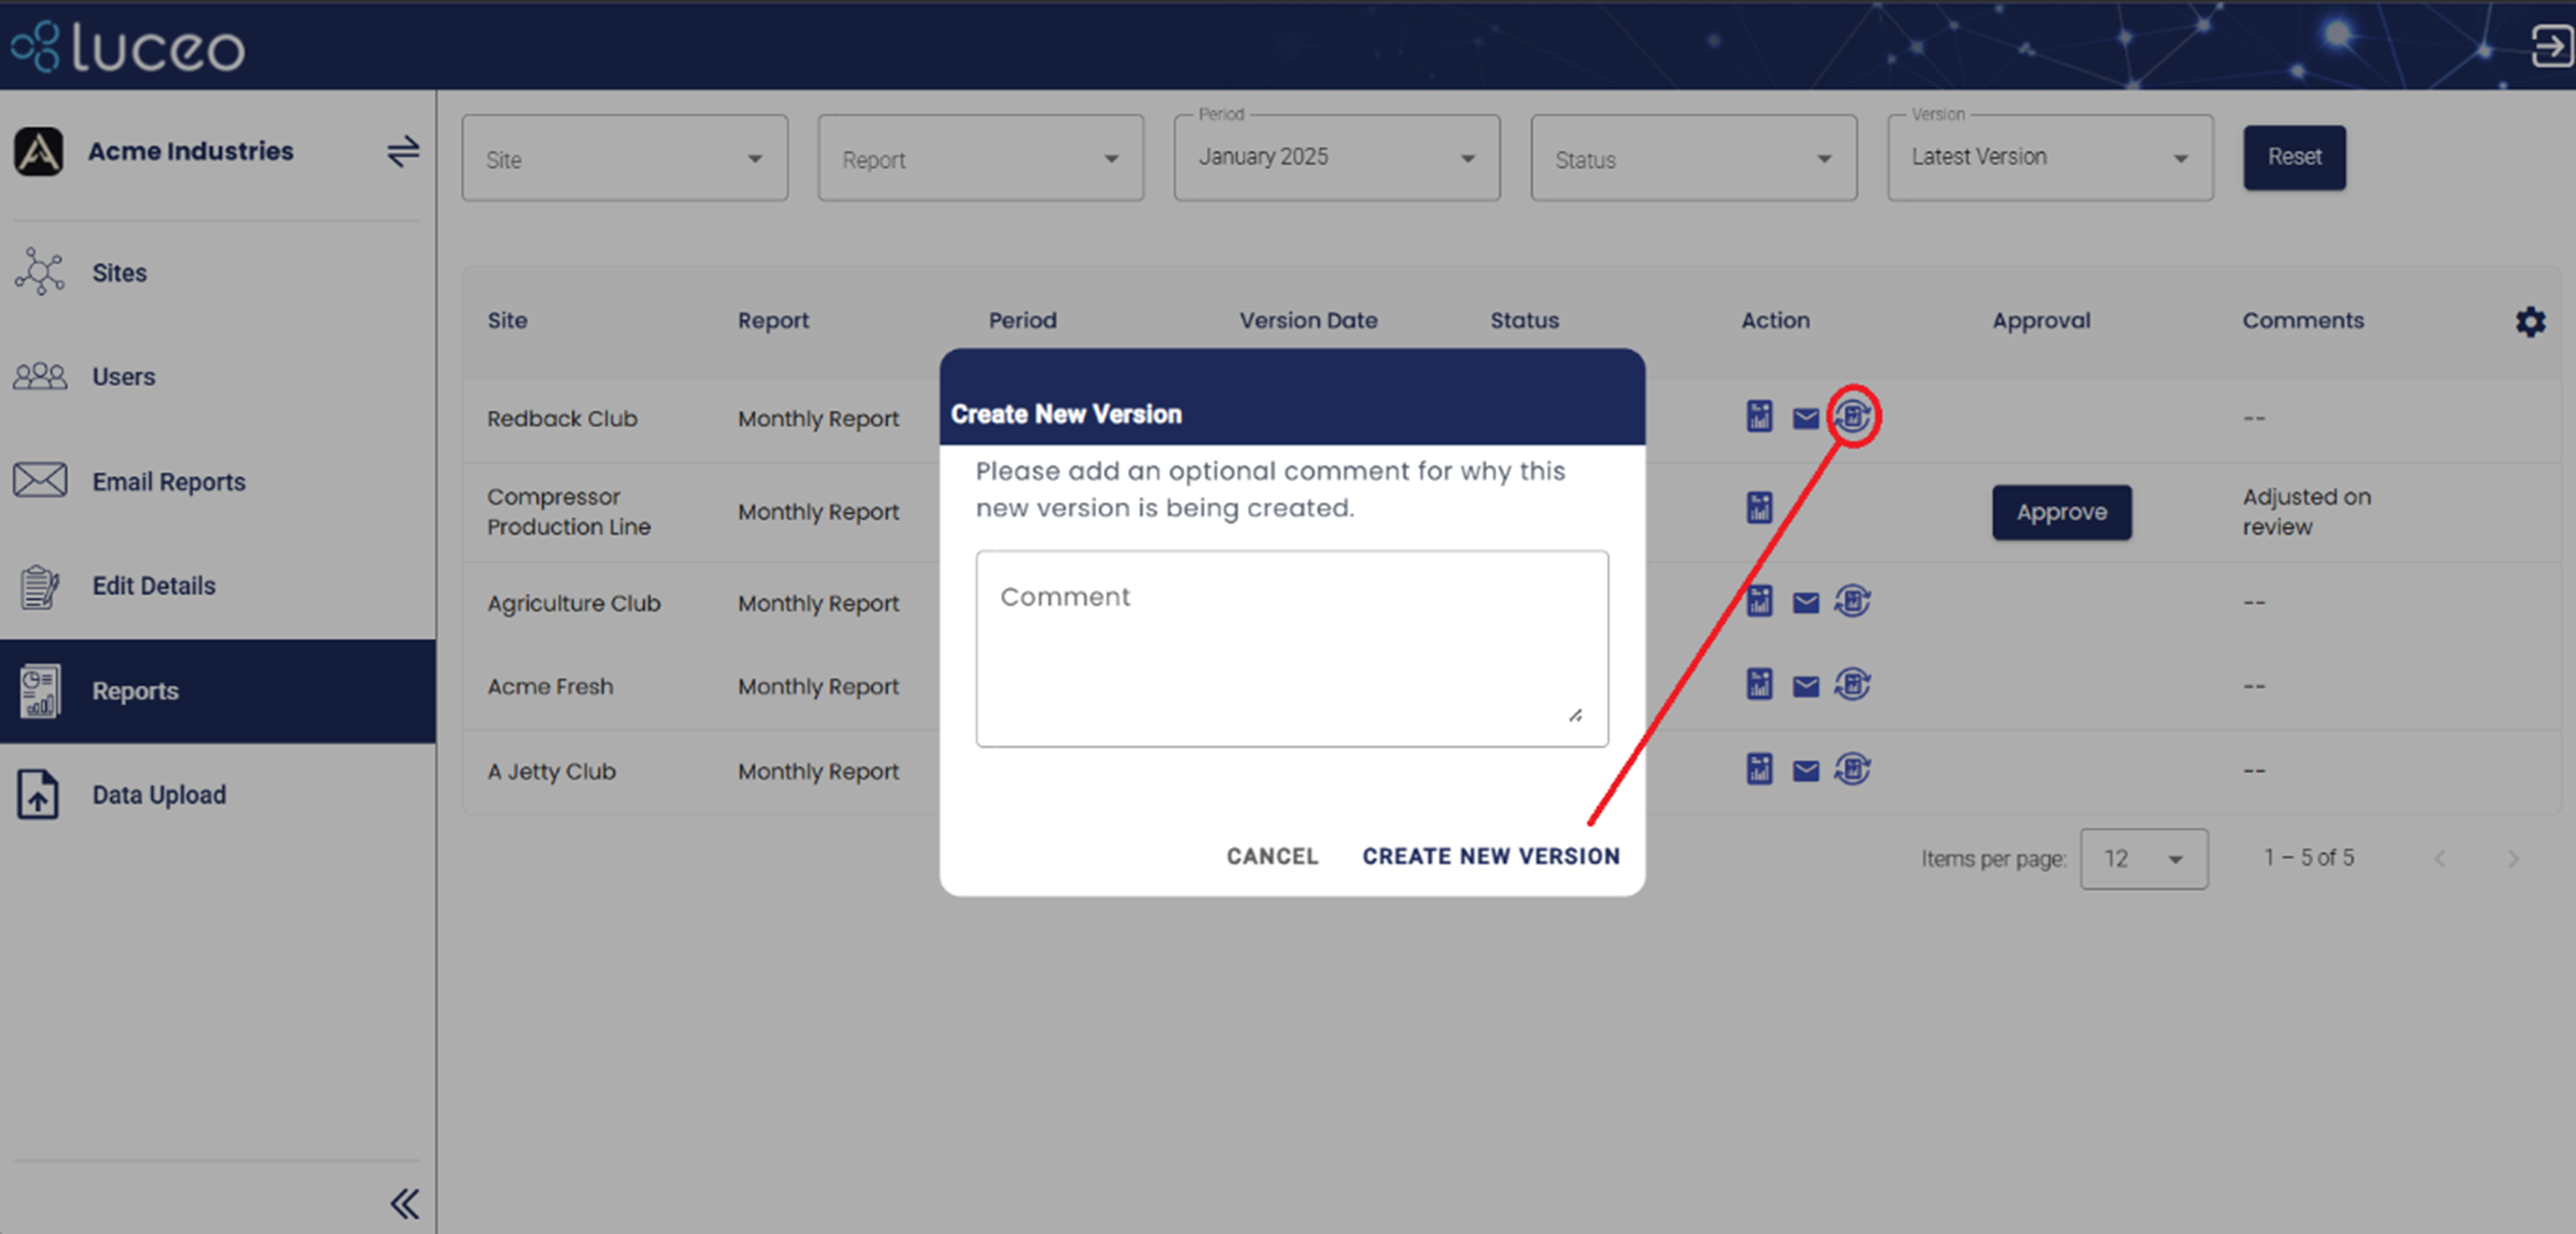
Task: Open the column settings gear icon
Action: [x=2531, y=321]
